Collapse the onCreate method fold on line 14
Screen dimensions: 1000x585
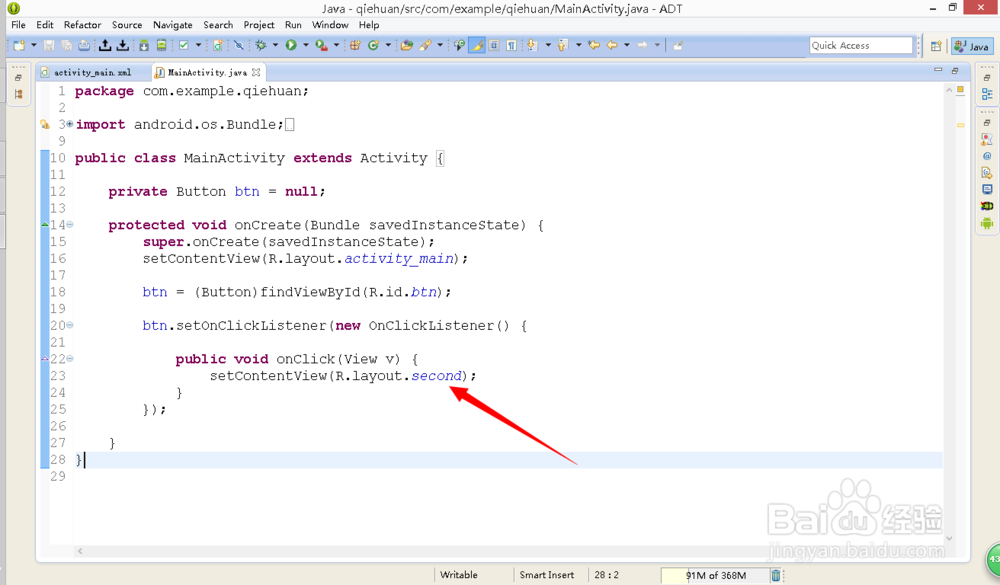70,225
